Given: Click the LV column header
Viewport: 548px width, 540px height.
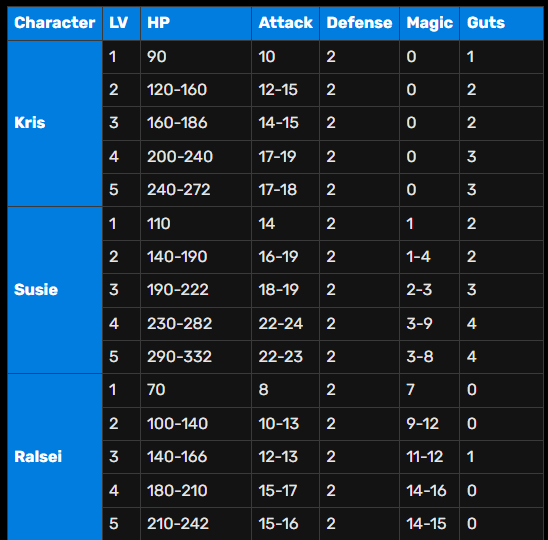Looking at the screenshot, I should tap(122, 23).
